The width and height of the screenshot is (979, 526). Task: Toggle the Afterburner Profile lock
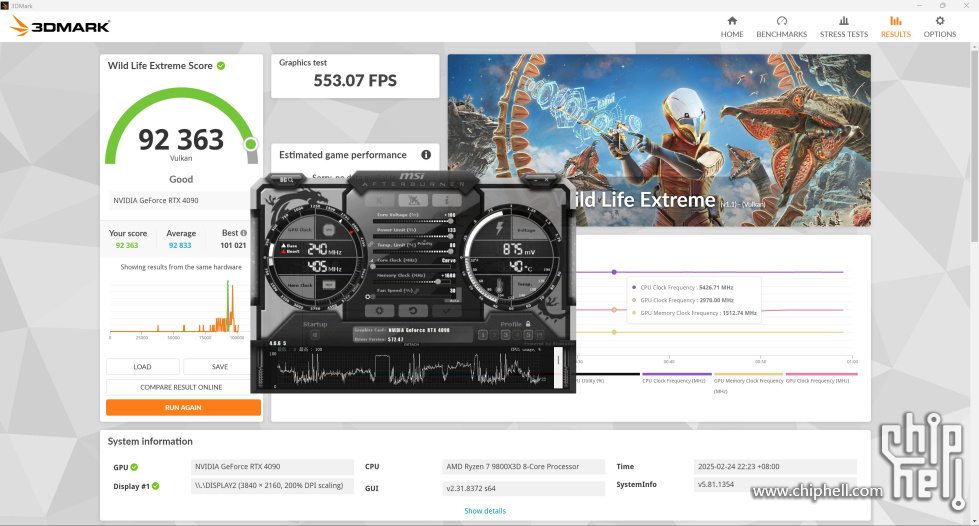click(x=528, y=324)
